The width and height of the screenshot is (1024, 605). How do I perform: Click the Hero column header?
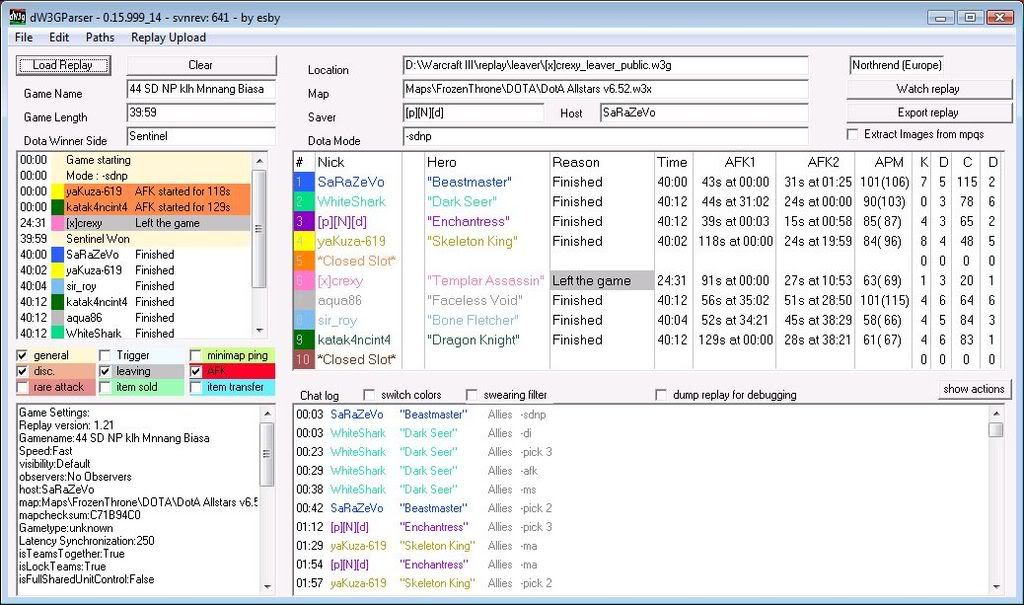tap(441, 162)
